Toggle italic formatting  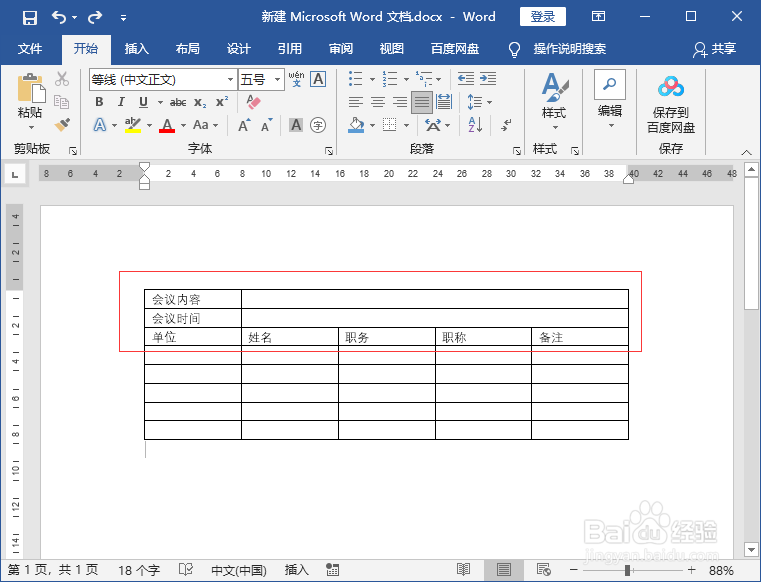121,102
